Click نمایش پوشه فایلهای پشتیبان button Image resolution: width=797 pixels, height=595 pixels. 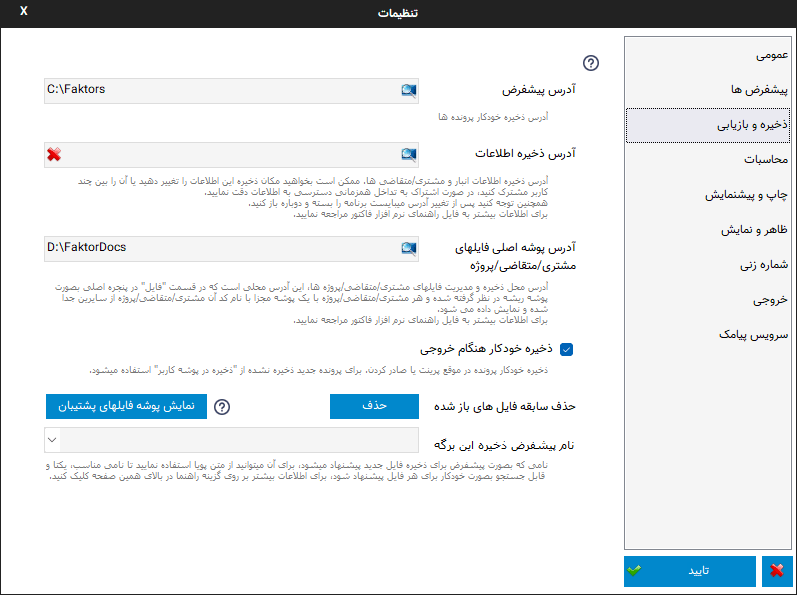(x=125, y=406)
